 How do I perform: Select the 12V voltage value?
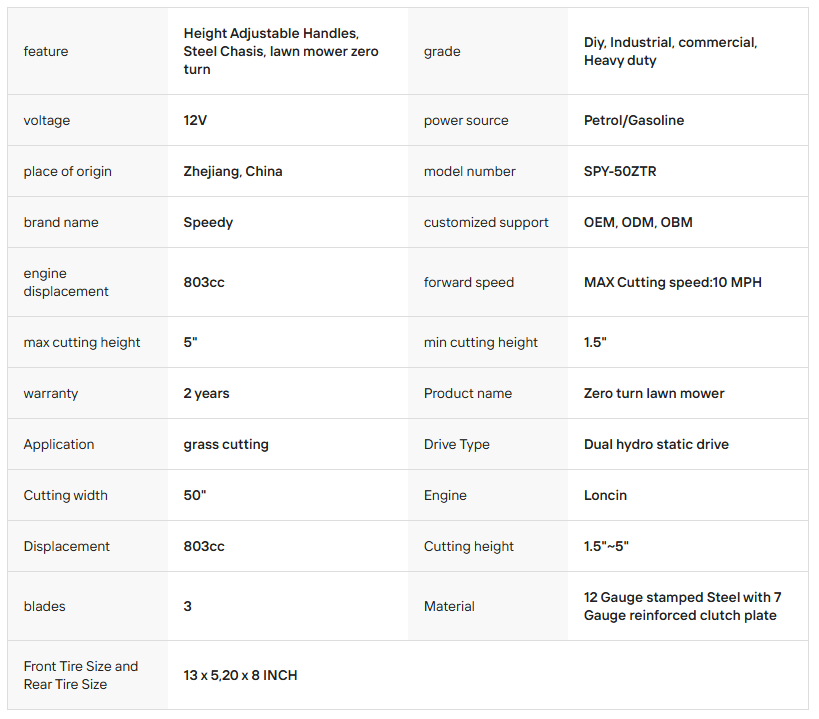[195, 120]
